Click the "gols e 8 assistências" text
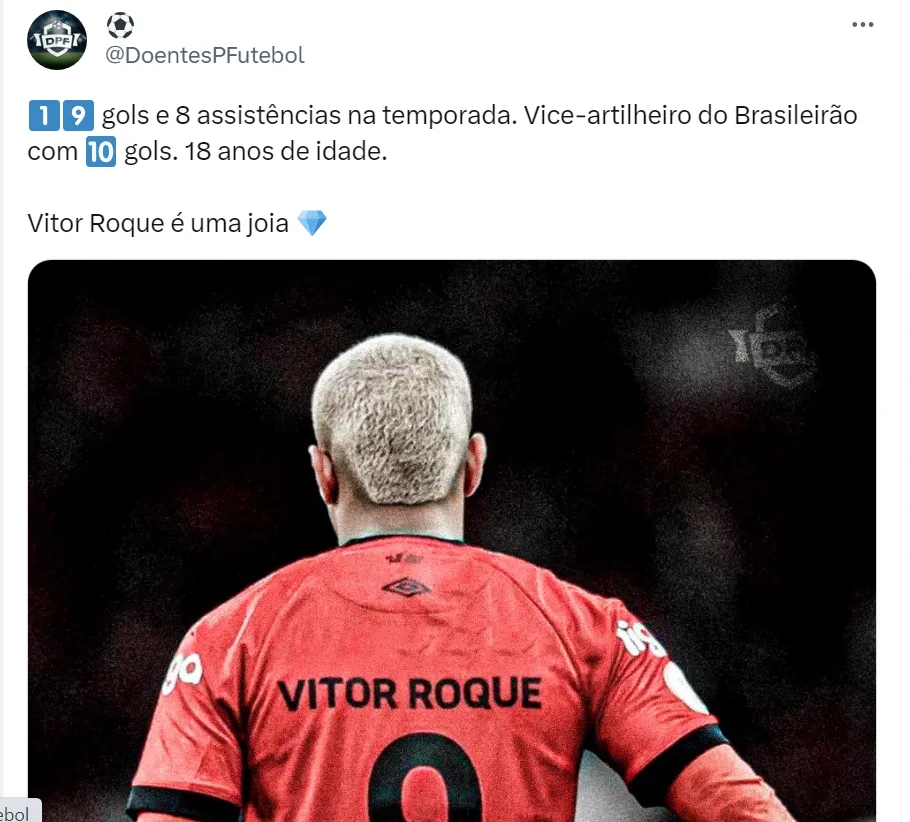Image resolution: width=910 pixels, height=822 pixels. [221, 116]
